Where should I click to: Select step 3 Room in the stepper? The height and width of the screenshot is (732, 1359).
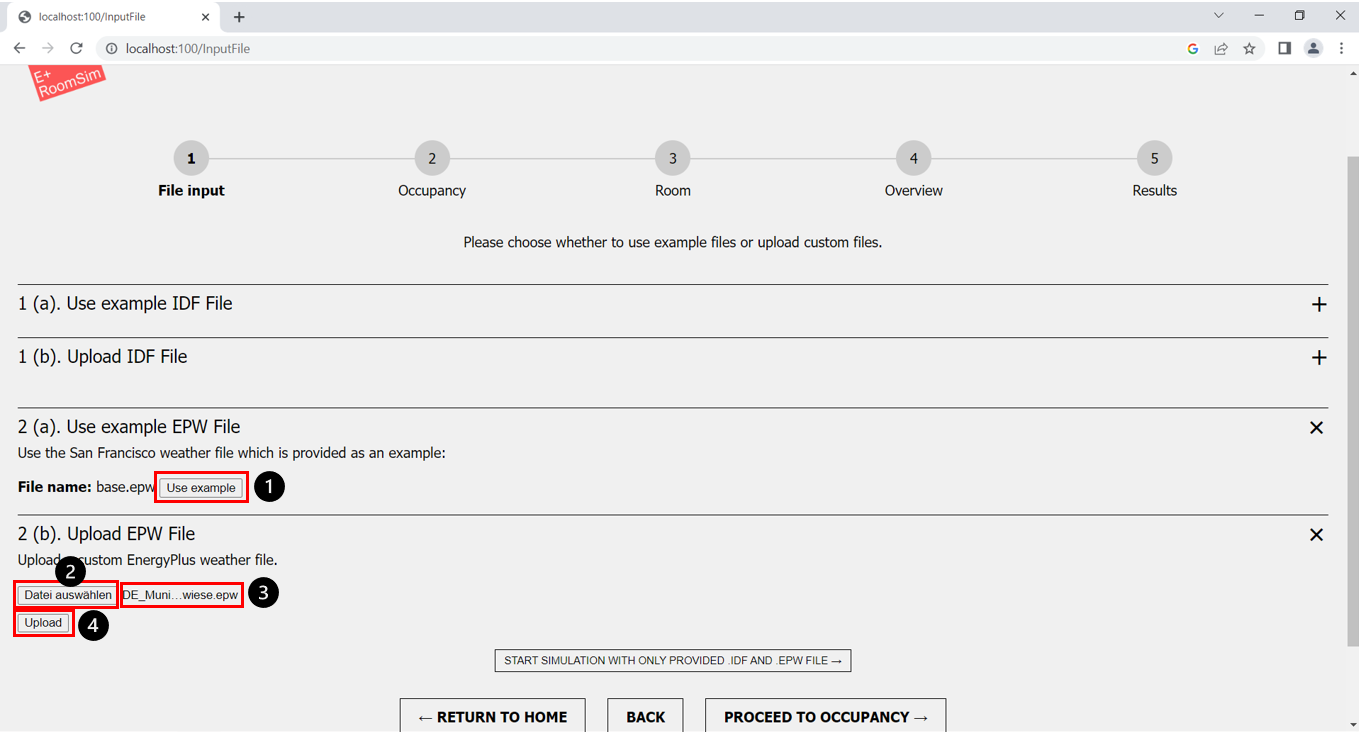click(x=672, y=157)
